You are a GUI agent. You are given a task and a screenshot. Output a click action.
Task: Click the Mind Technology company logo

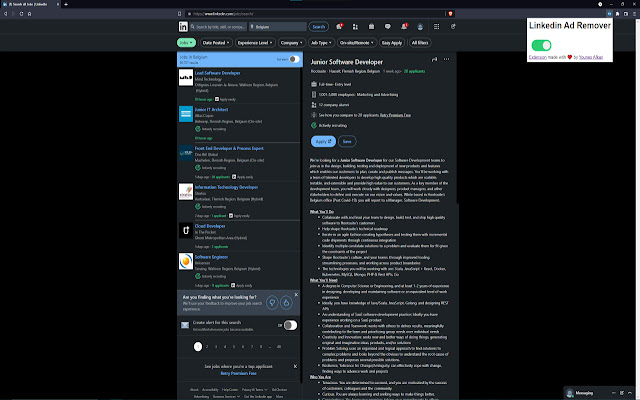[x=186, y=79]
